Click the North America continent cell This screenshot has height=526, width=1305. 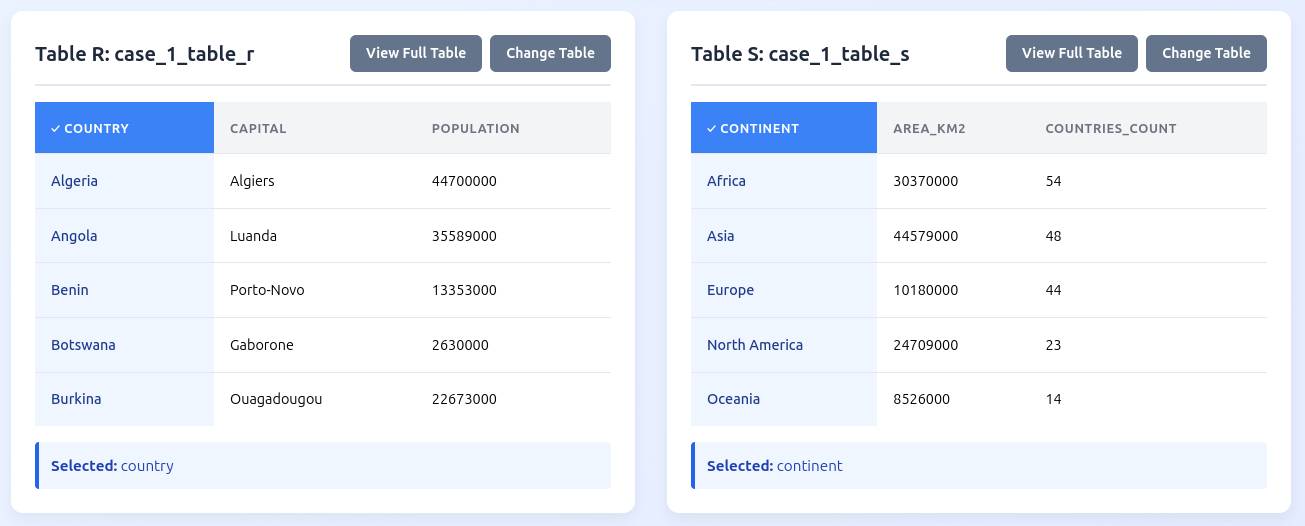click(x=754, y=345)
